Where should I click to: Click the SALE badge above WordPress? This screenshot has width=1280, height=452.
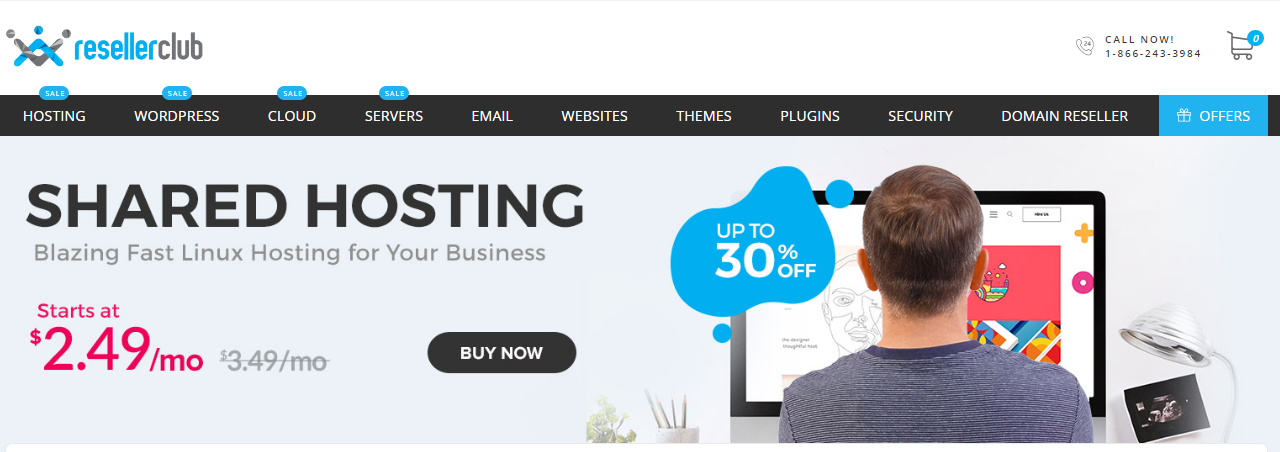pyautogui.click(x=177, y=93)
